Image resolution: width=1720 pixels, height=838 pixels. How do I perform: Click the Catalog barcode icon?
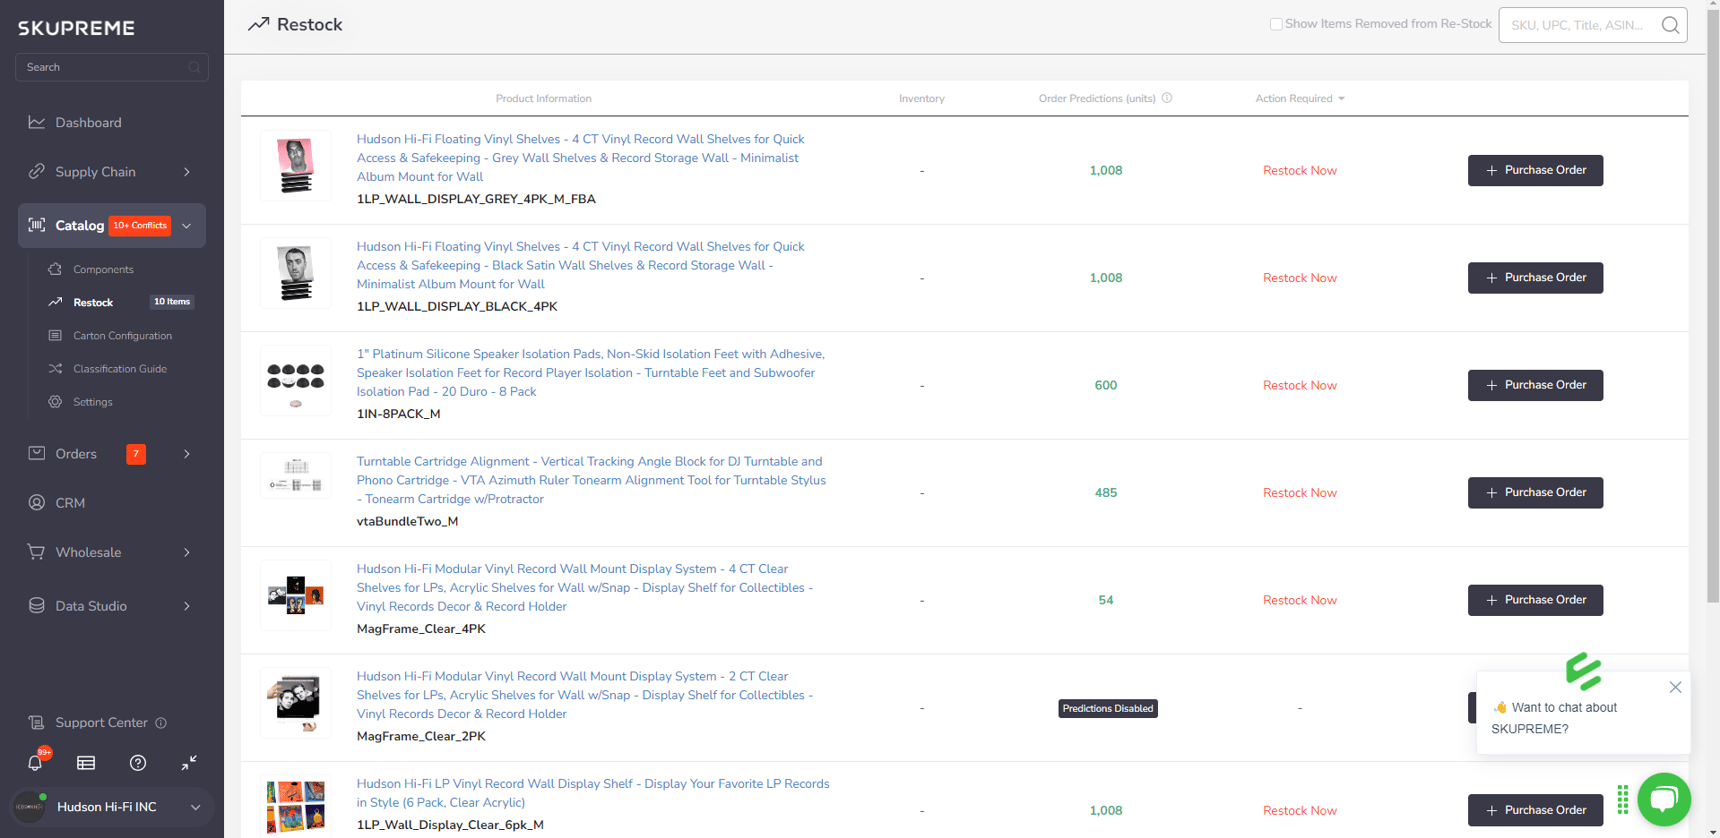click(37, 225)
